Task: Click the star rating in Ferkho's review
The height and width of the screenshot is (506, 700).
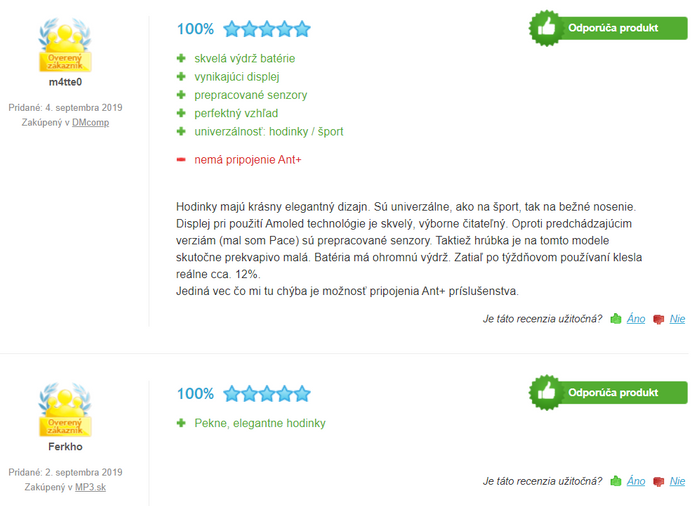Action: click(267, 394)
